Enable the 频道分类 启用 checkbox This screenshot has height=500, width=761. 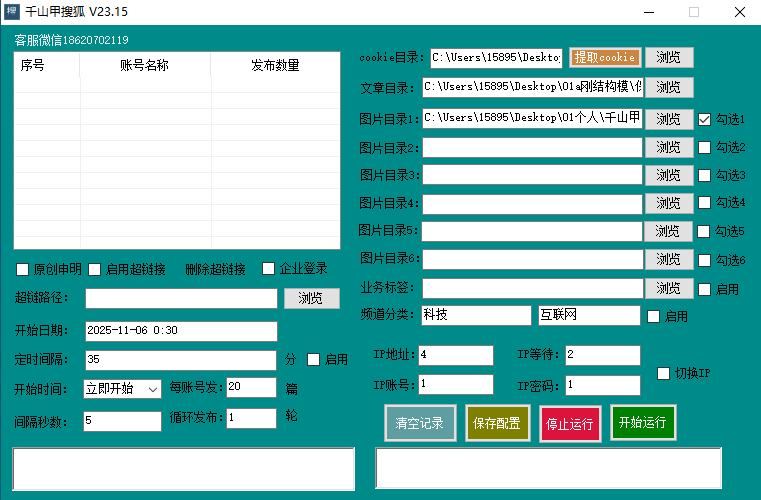pos(654,317)
